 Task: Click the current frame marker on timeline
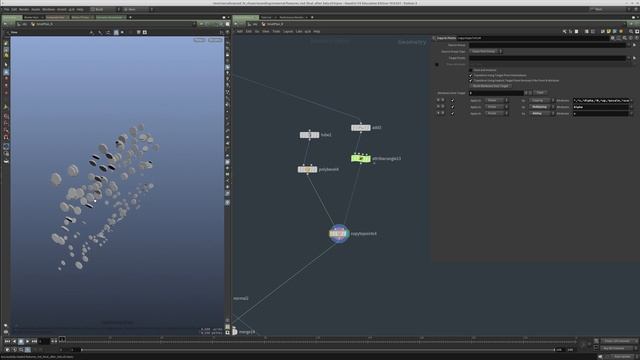[x=62, y=339]
